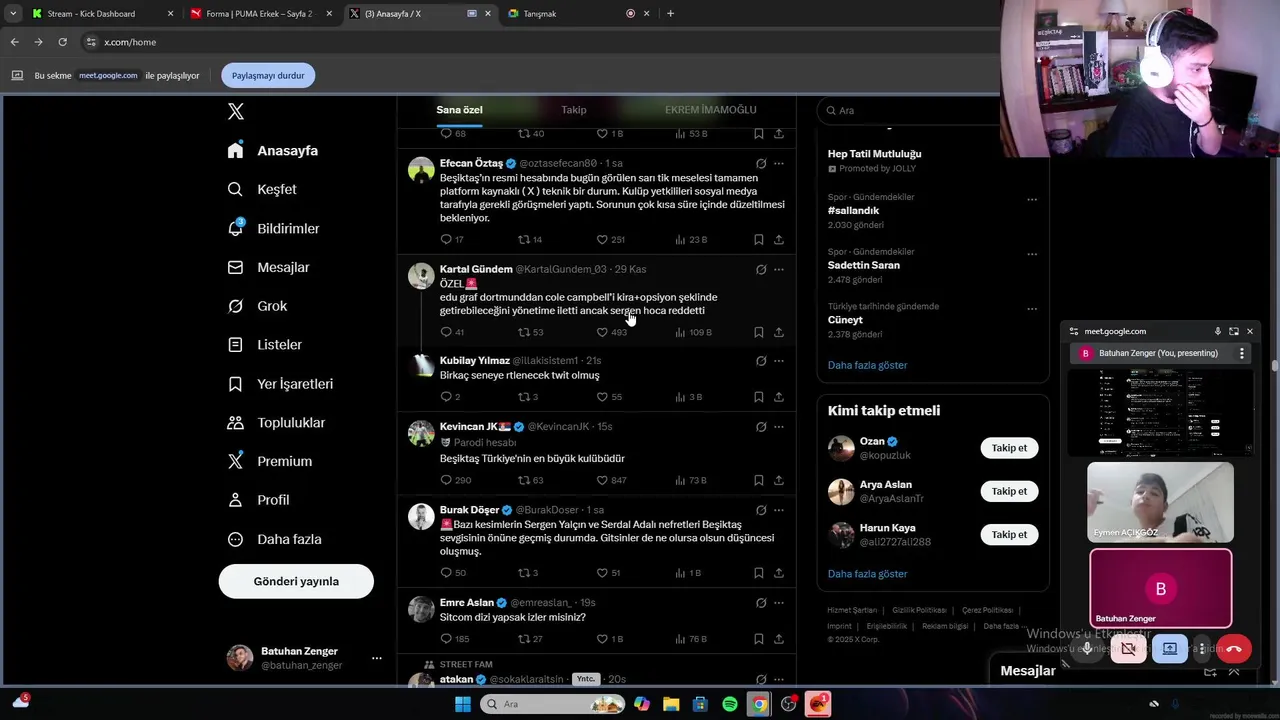This screenshot has width=1280, height=720.
Task: Click Paylaşmayı durdur button
Action: [x=268, y=75]
